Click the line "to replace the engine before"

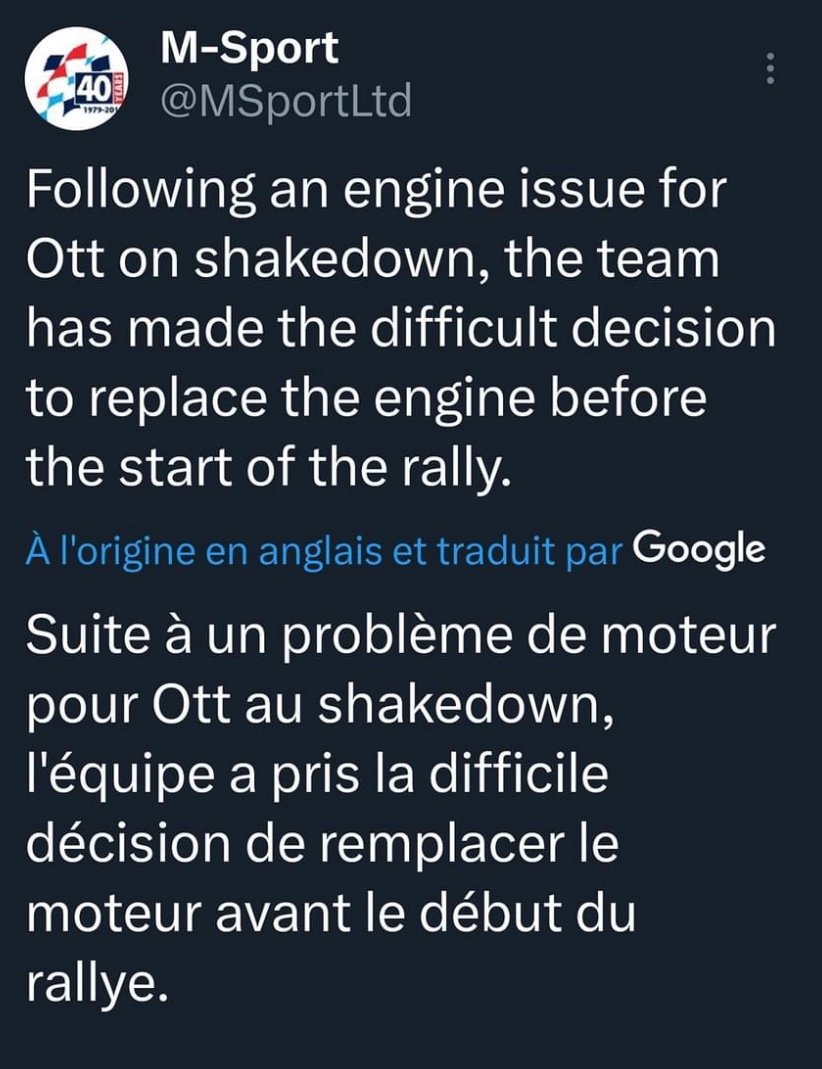366,398
